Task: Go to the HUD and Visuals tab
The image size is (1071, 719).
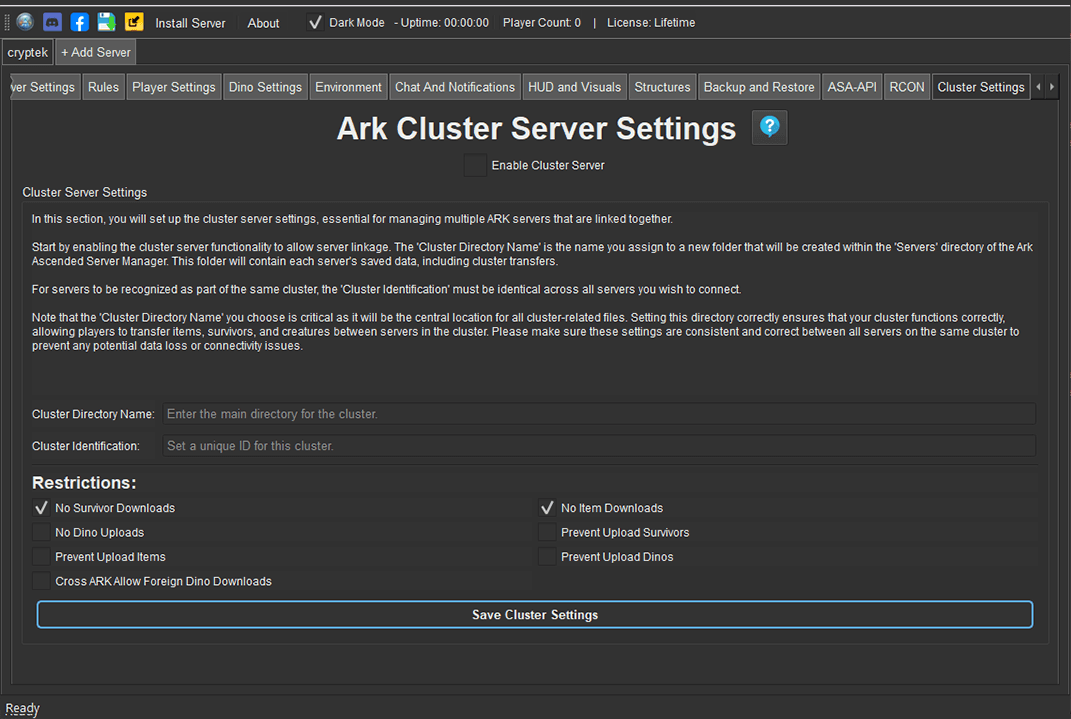Action: pos(574,87)
